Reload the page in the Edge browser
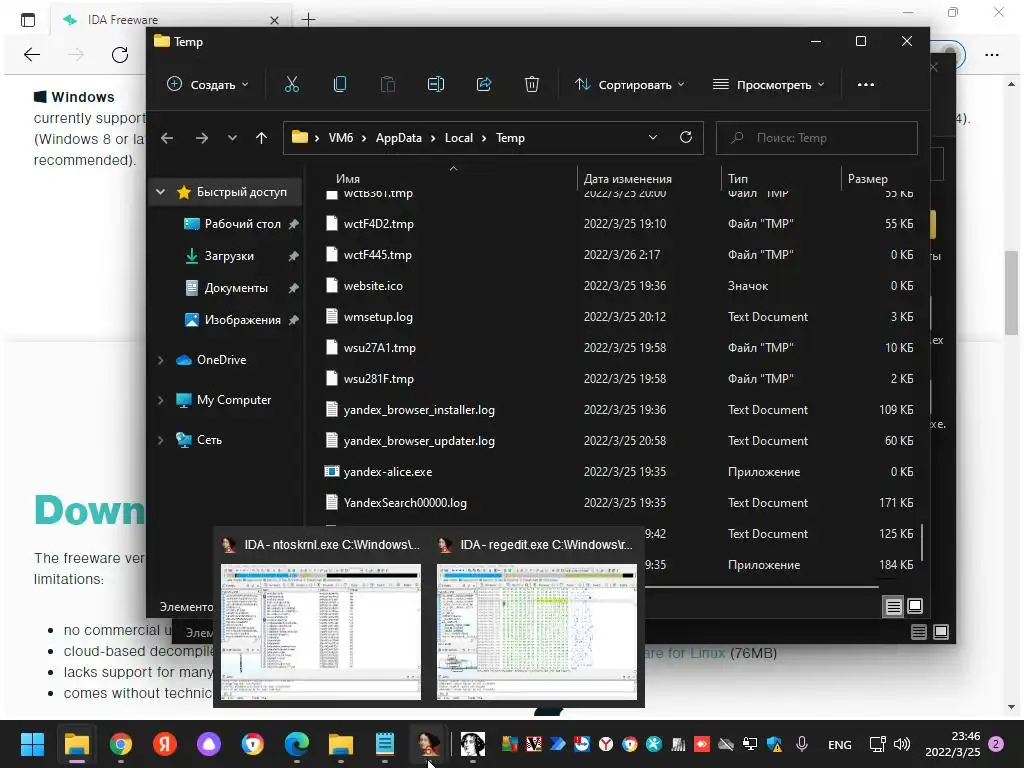The width and height of the screenshot is (1024, 768). (x=120, y=55)
